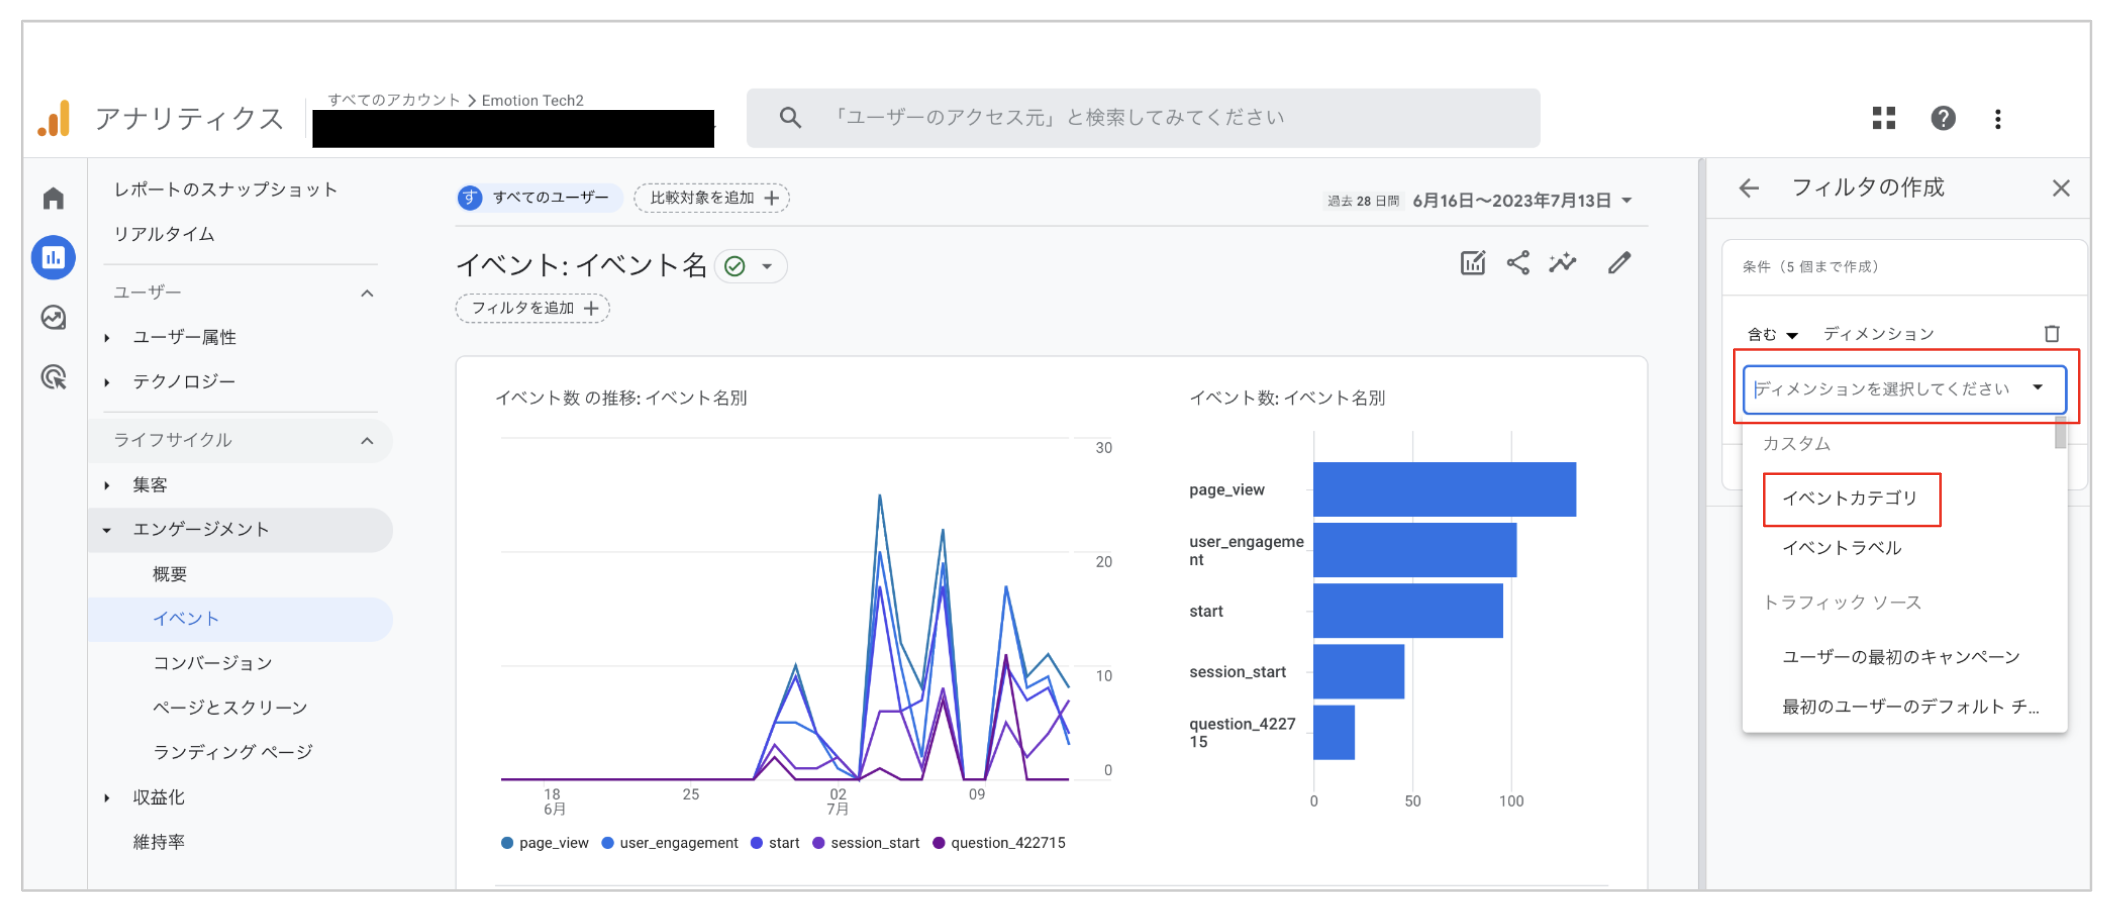Expand テクノロジー tree item
Screen dimensions: 2116x920
point(107,382)
